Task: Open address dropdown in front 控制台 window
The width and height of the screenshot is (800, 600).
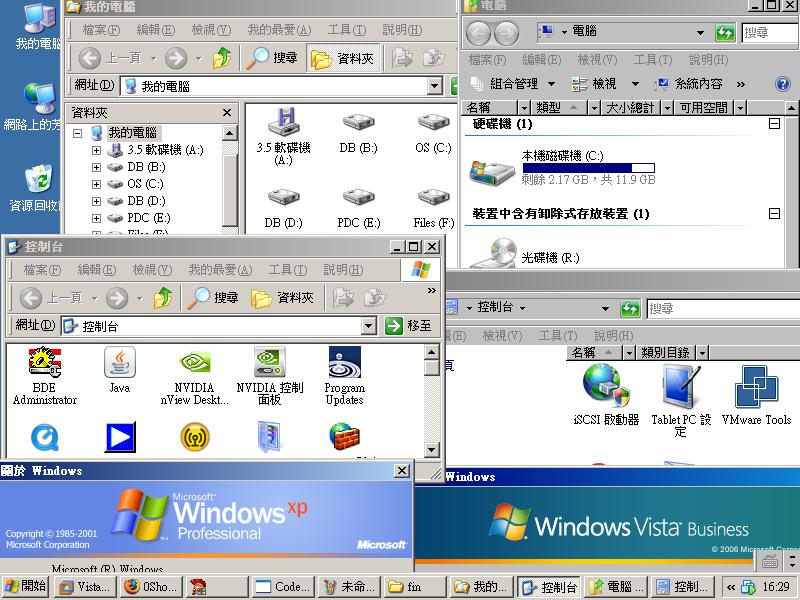Action: pos(368,326)
